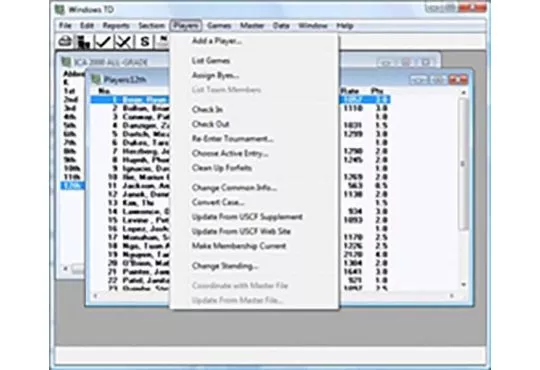Select the 1st grade section

(x=69, y=91)
